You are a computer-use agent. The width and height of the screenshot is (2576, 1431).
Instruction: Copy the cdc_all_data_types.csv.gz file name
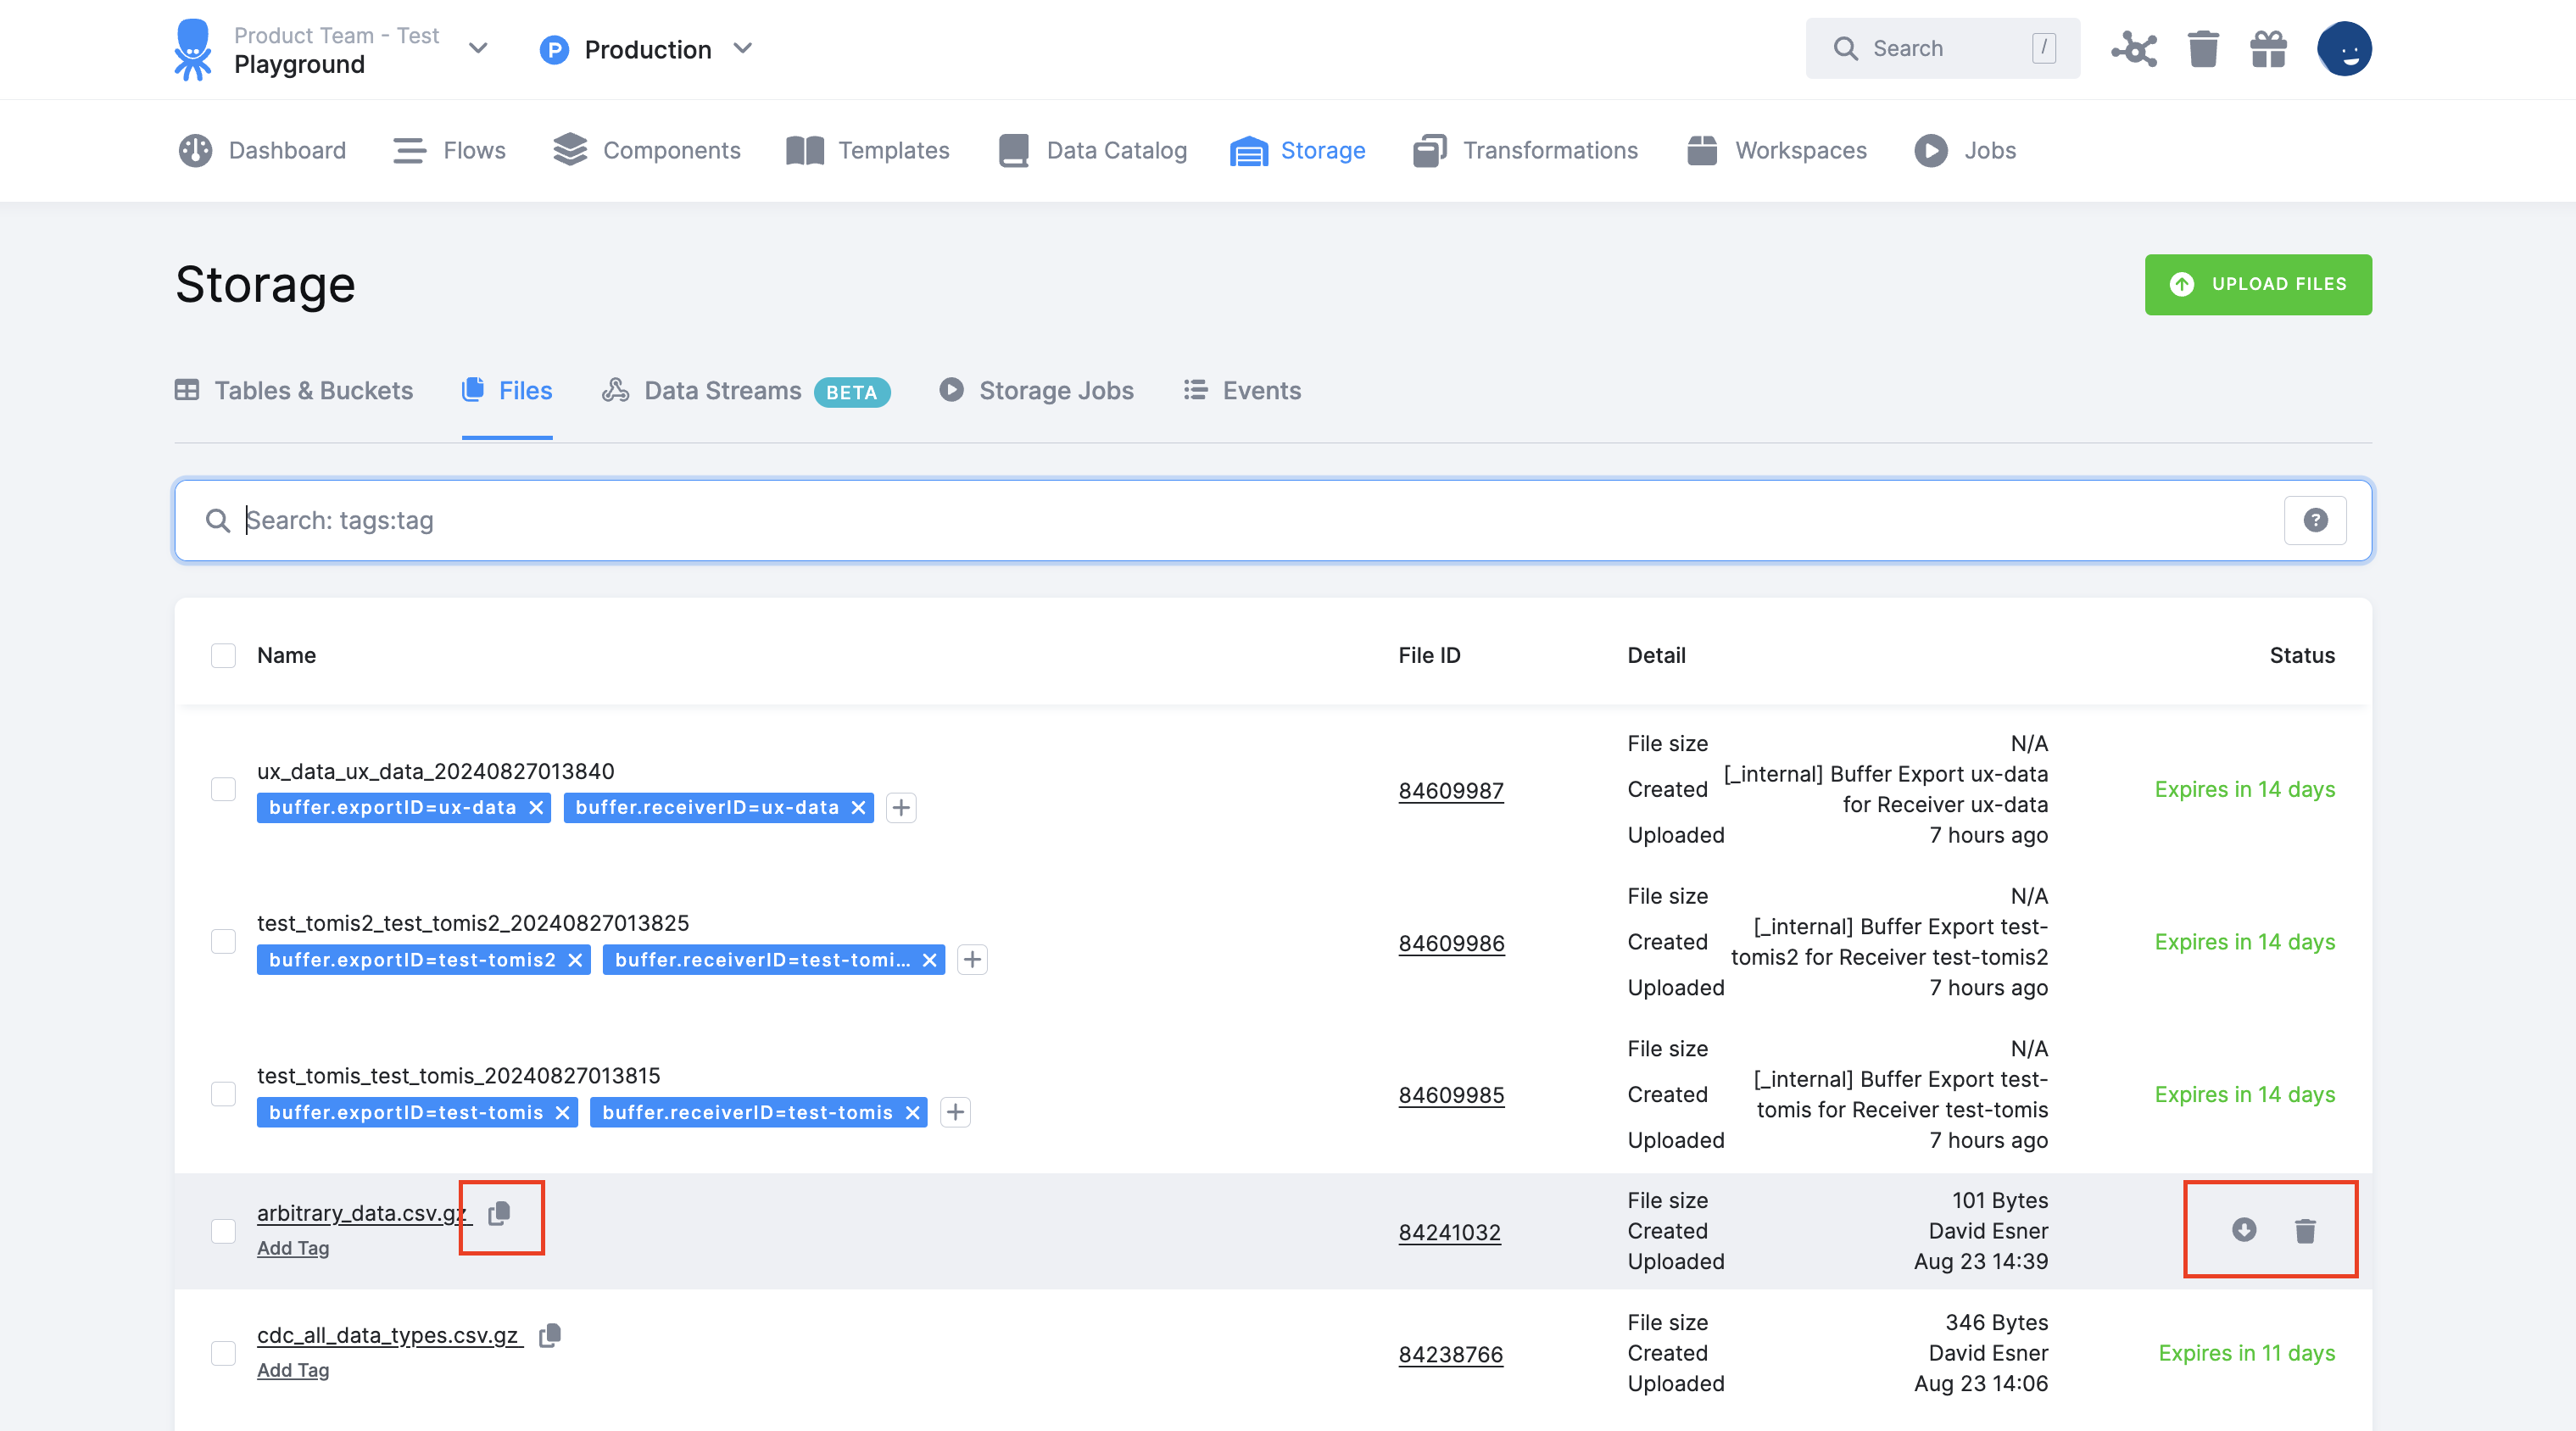point(550,1335)
